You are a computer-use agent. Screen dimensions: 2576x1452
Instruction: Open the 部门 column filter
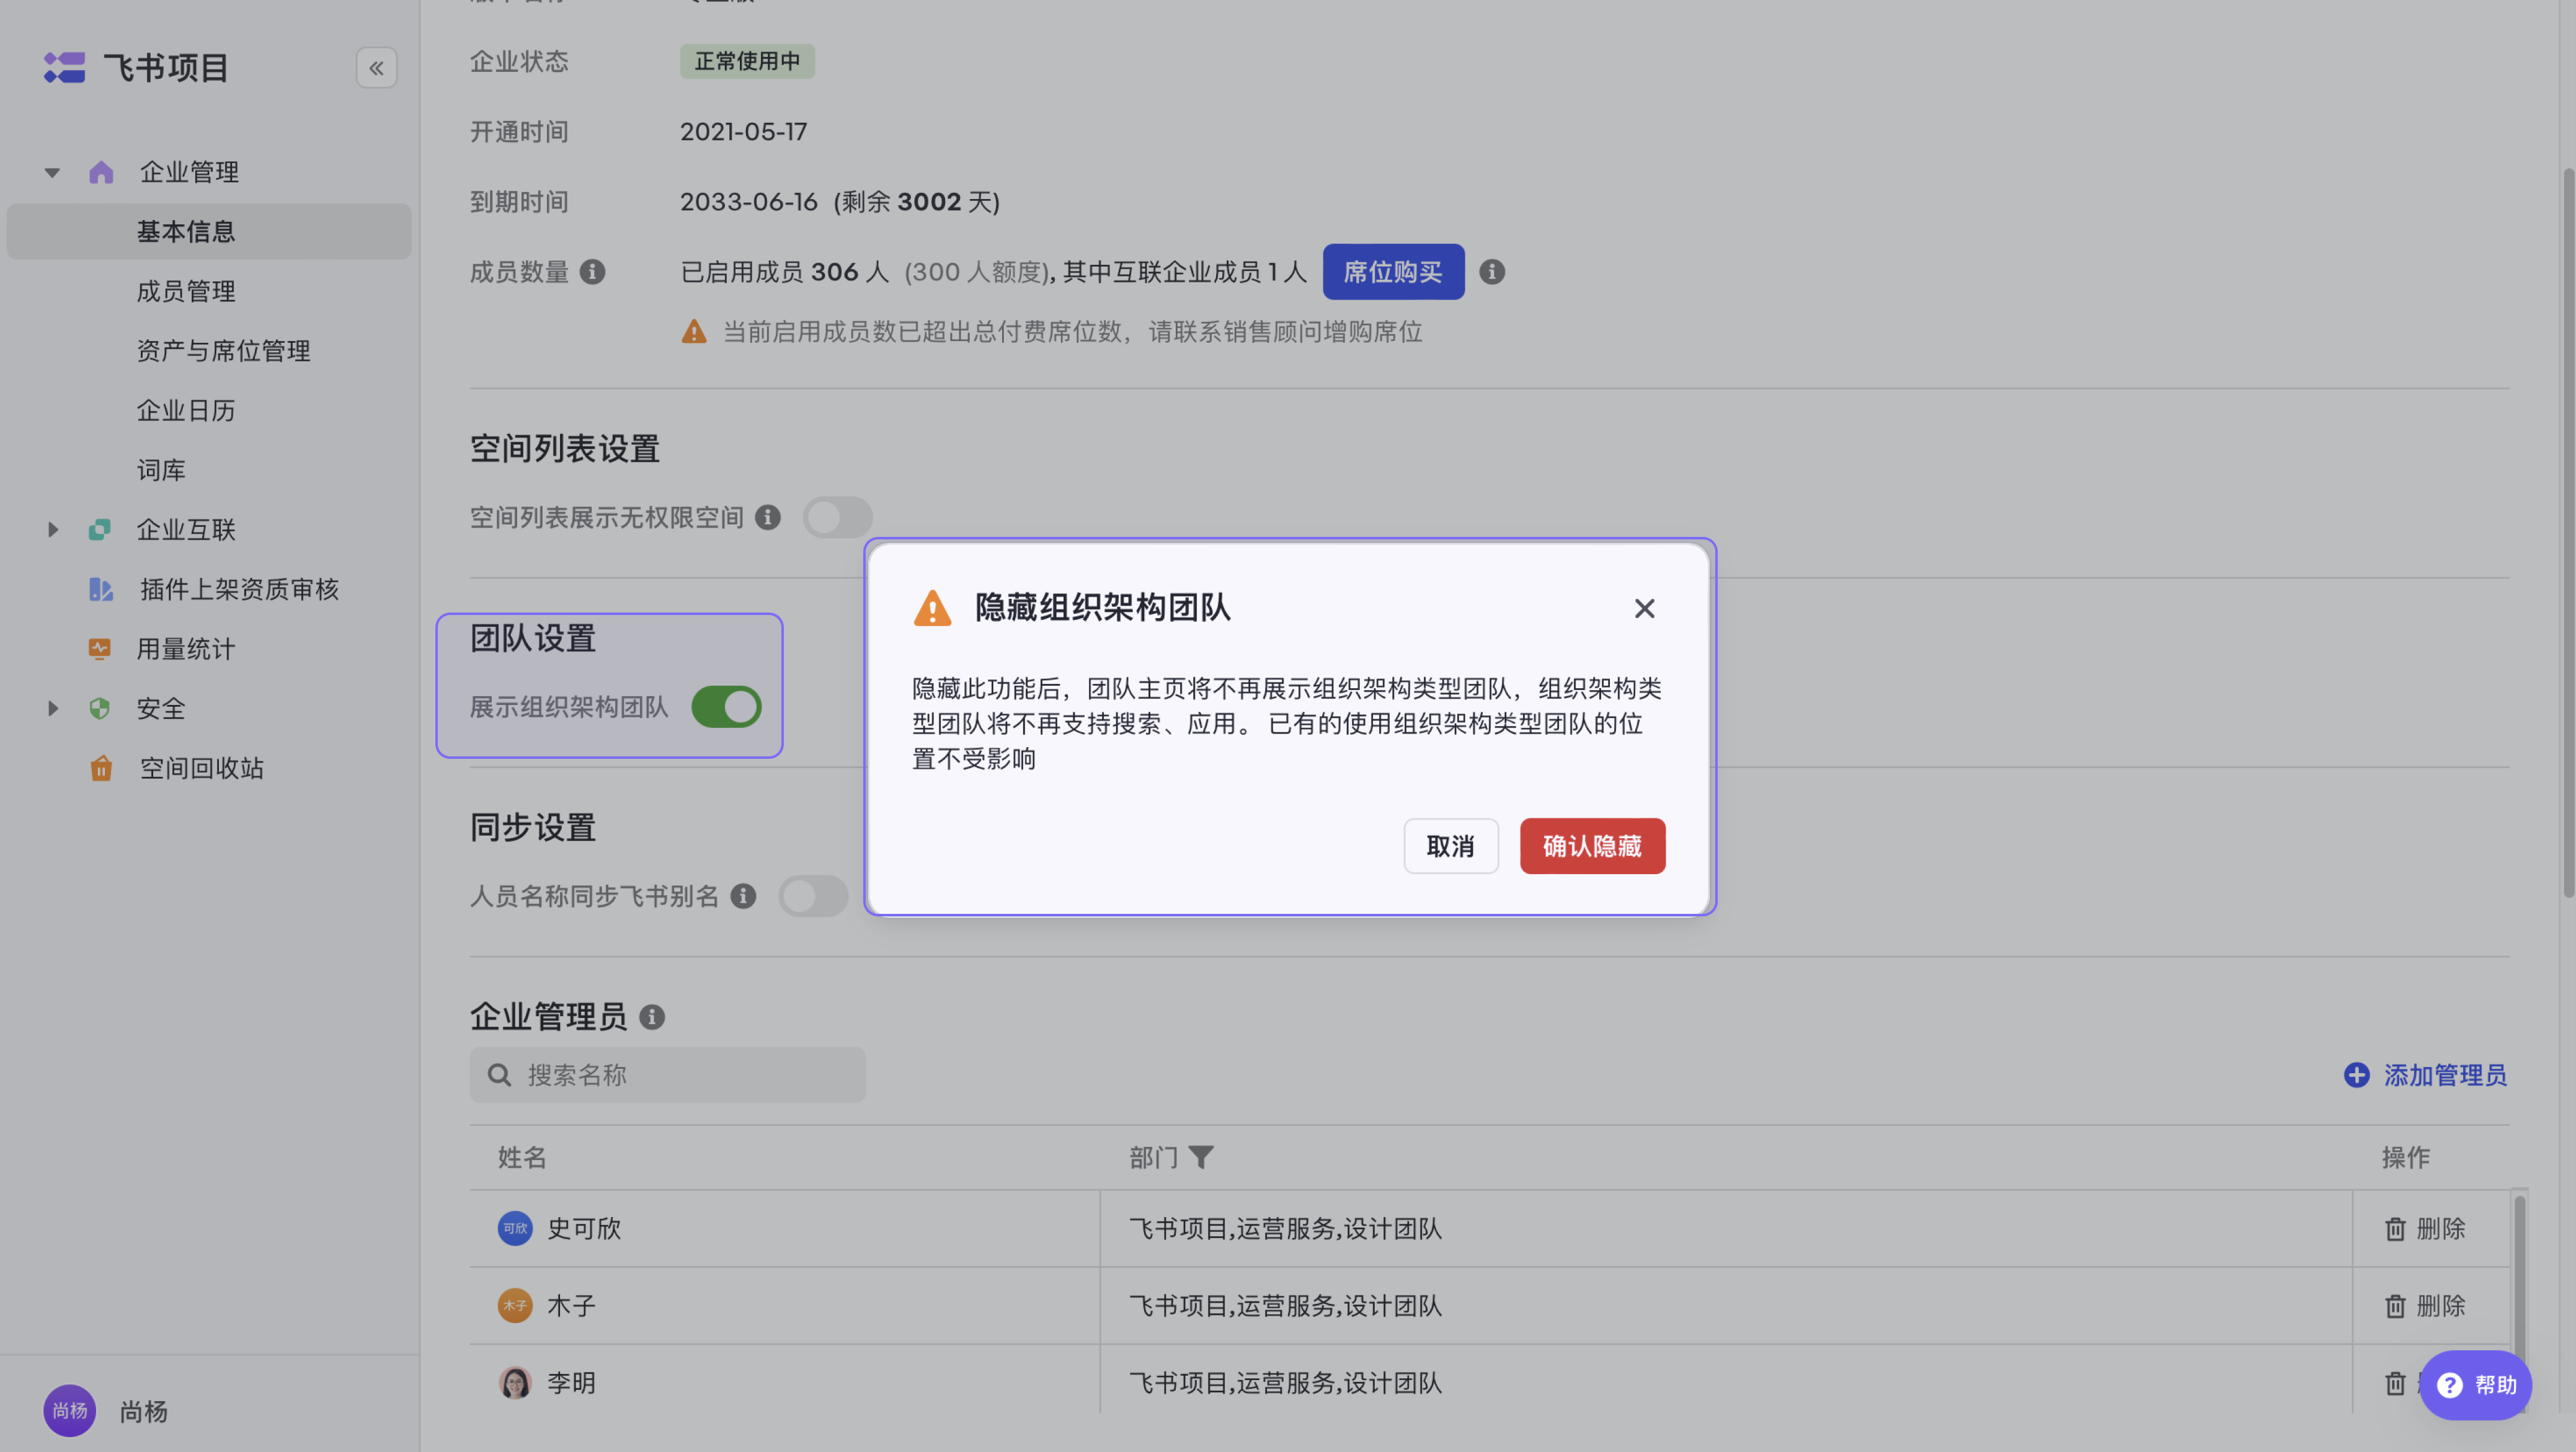coord(1201,1157)
